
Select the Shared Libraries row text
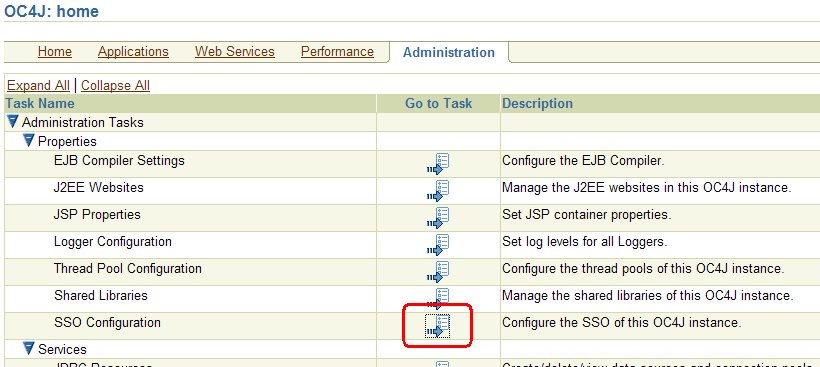[101, 295]
